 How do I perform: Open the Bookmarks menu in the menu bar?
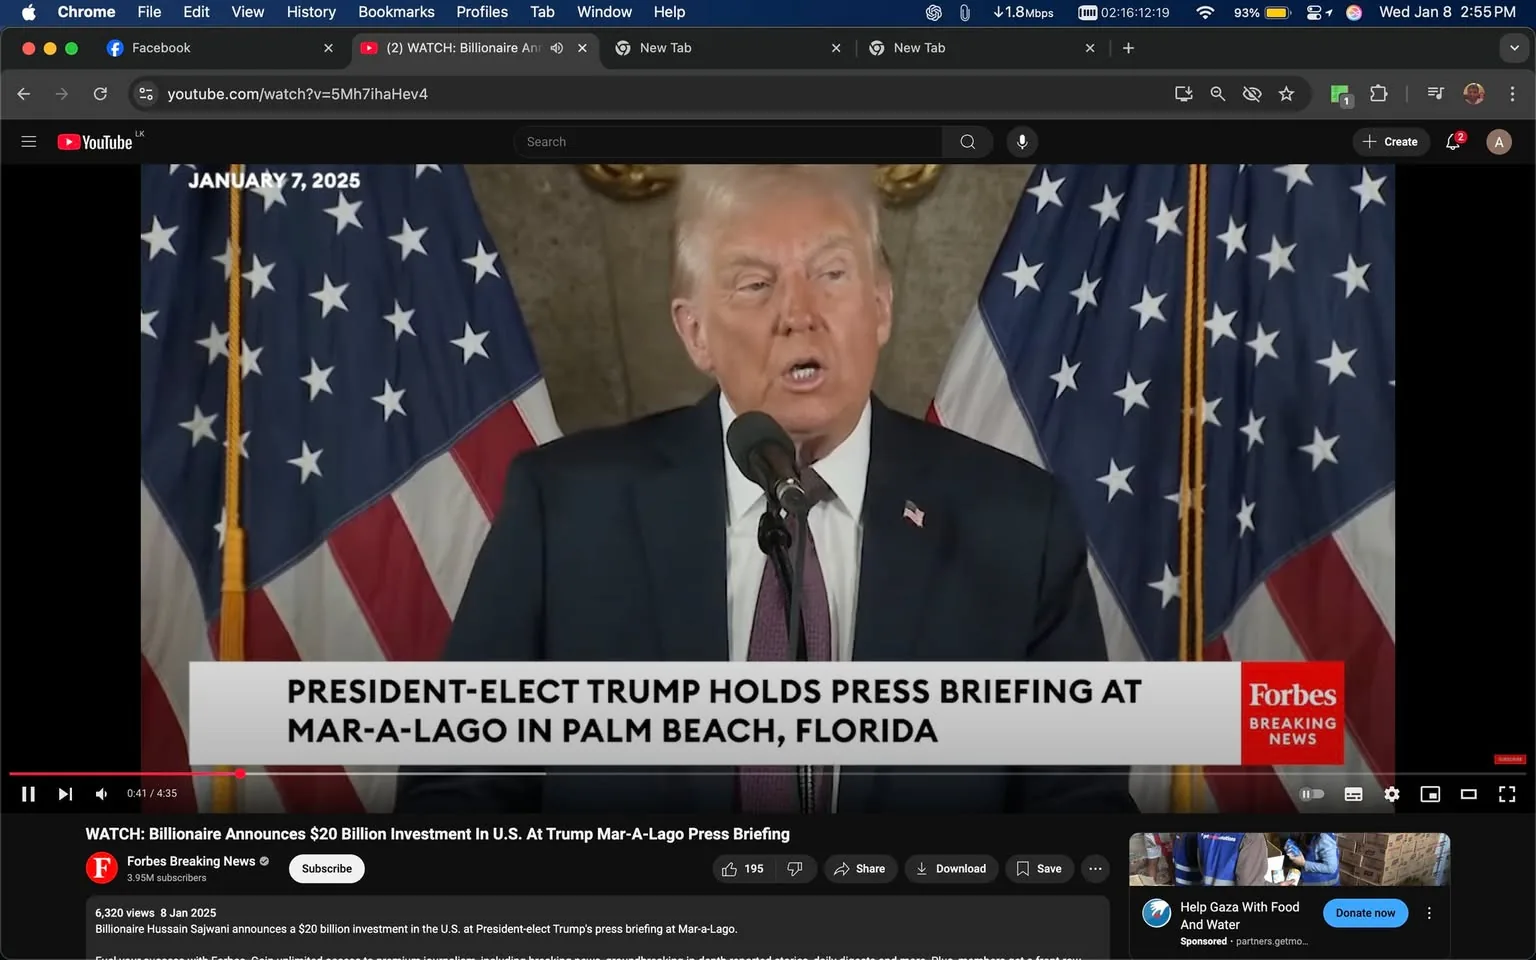395,12
